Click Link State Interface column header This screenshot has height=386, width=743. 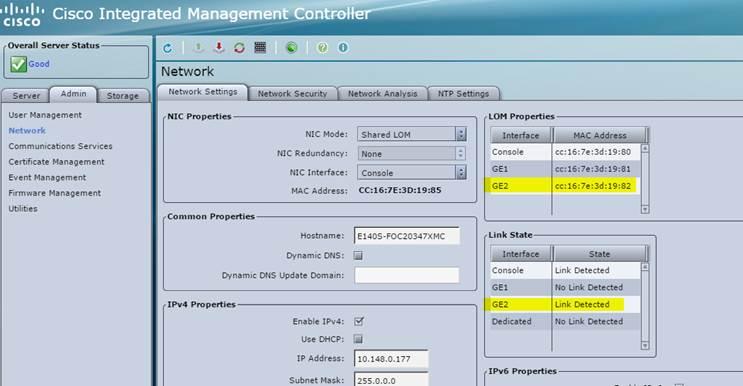tap(521, 254)
